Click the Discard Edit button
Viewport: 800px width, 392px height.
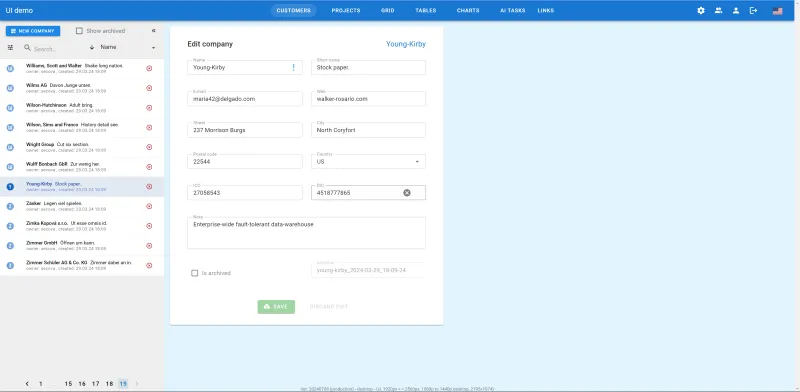pos(329,307)
